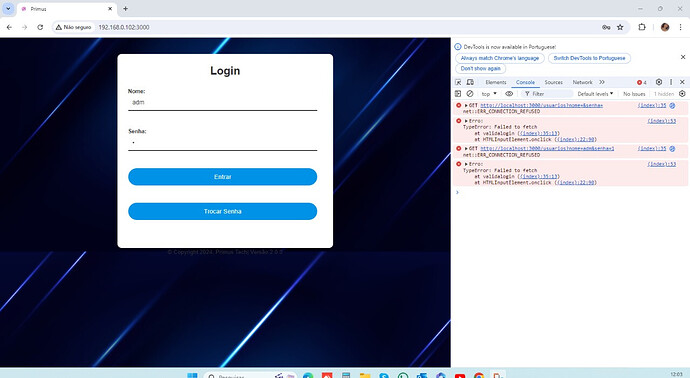Open the Default levels dropdown

pyautogui.click(x=595, y=94)
